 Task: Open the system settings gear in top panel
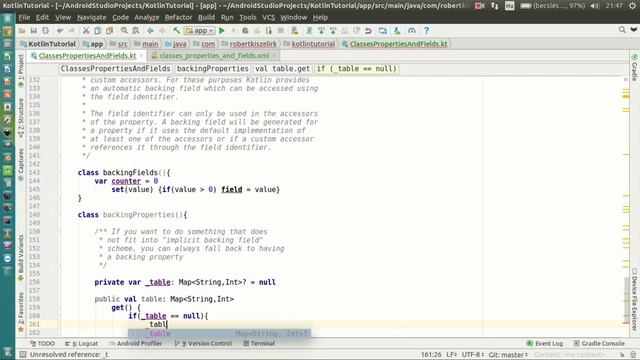click(x=633, y=6)
